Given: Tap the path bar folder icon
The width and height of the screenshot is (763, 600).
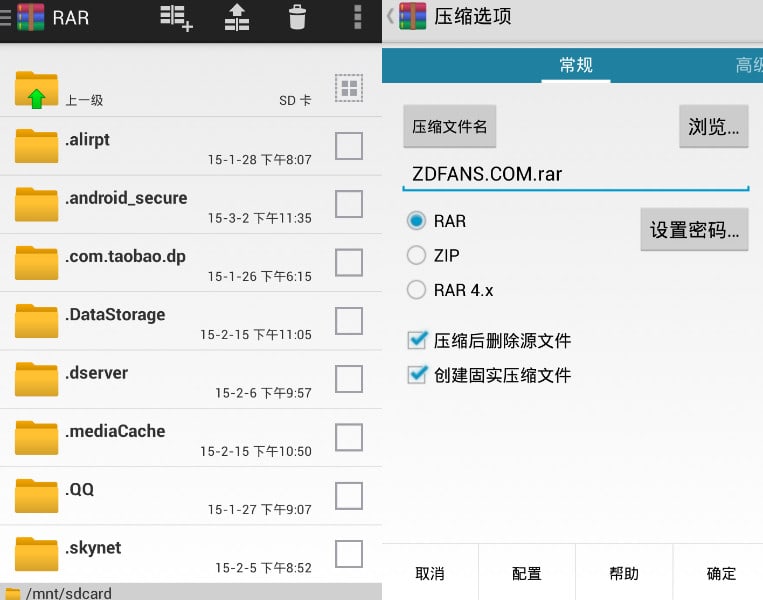Looking at the screenshot, I should click(13, 594).
